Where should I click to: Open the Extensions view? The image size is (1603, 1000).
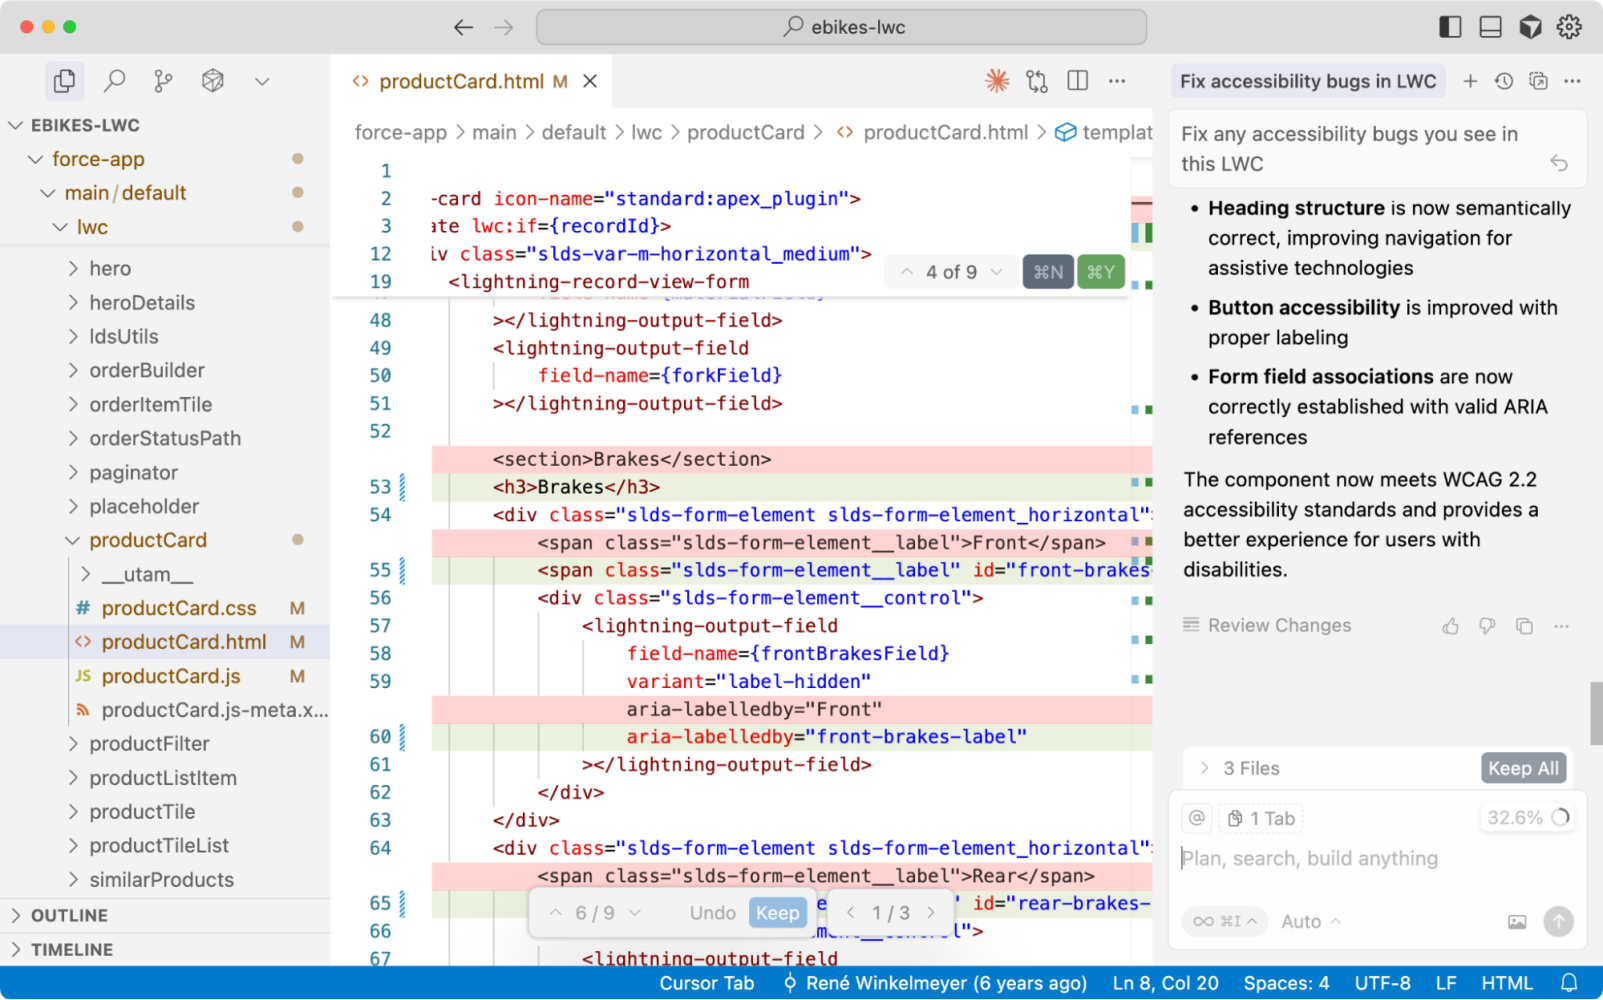pyautogui.click(x=212, y=80)
